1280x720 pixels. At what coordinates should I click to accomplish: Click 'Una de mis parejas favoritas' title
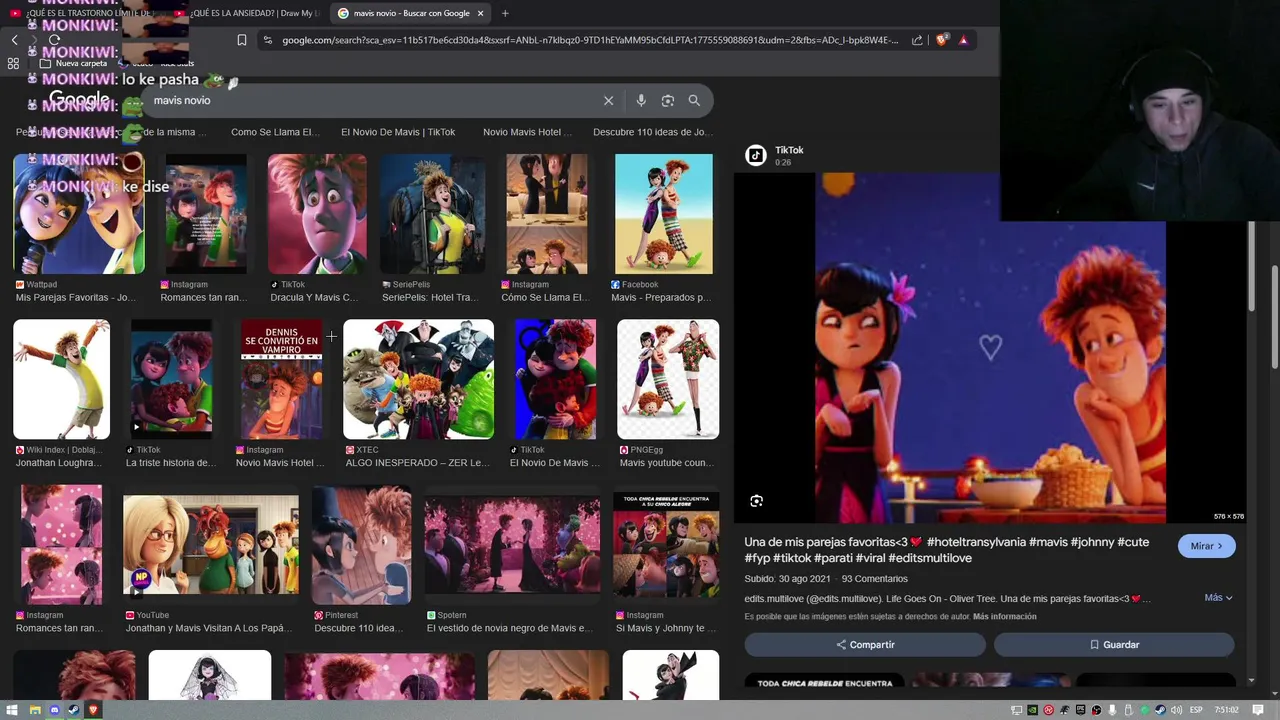tap(947, 550)
